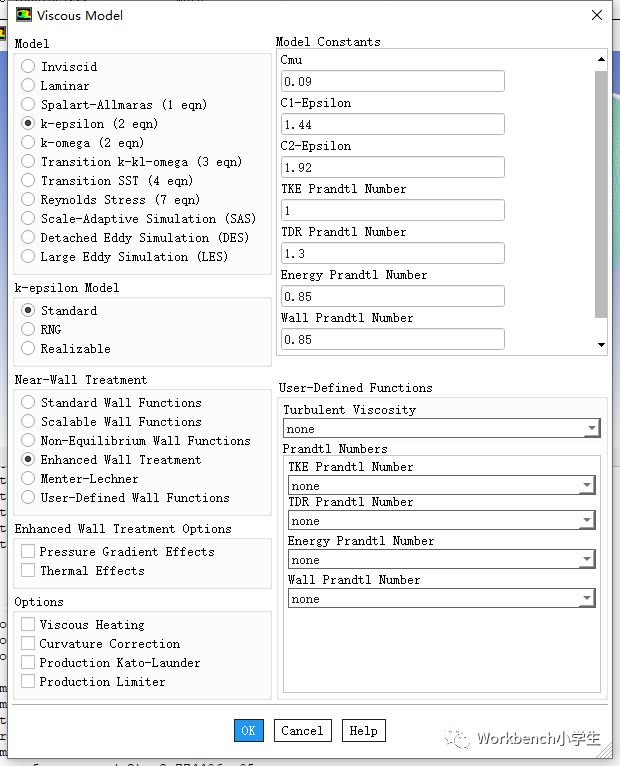Viewport: 620px width, 766px height.
Task: Select Standard Wall Functions
Action: 28,402
